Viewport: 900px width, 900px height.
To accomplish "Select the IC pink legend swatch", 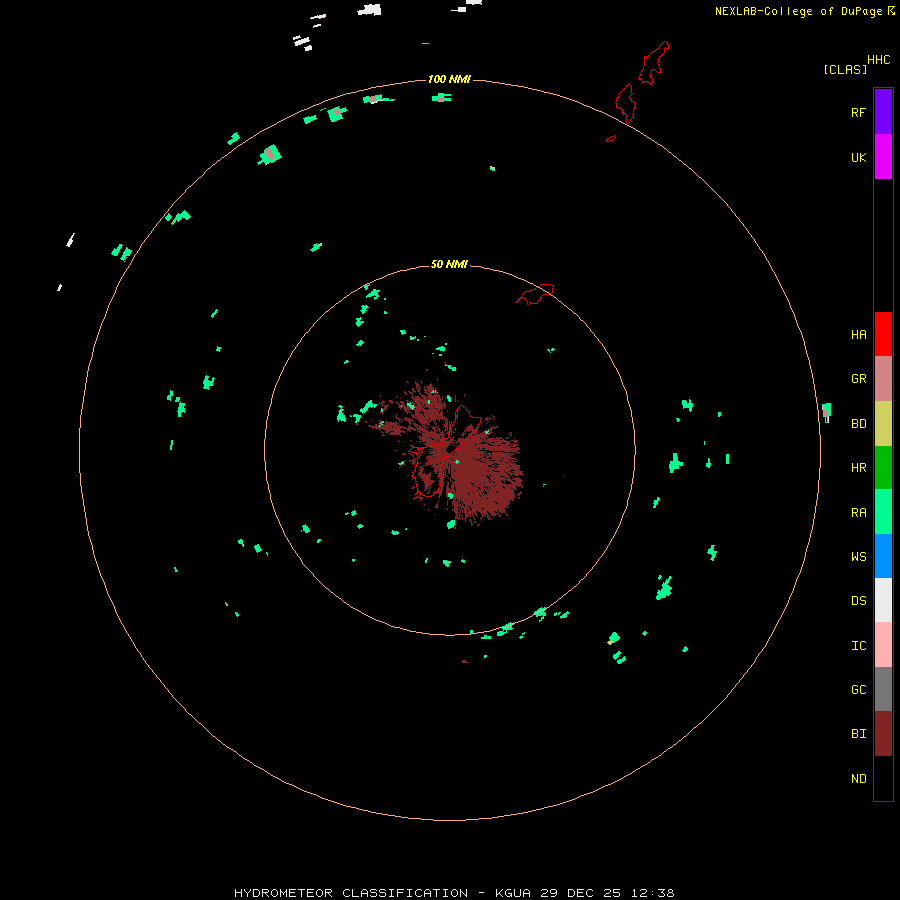I will click(x=883, y=645).
